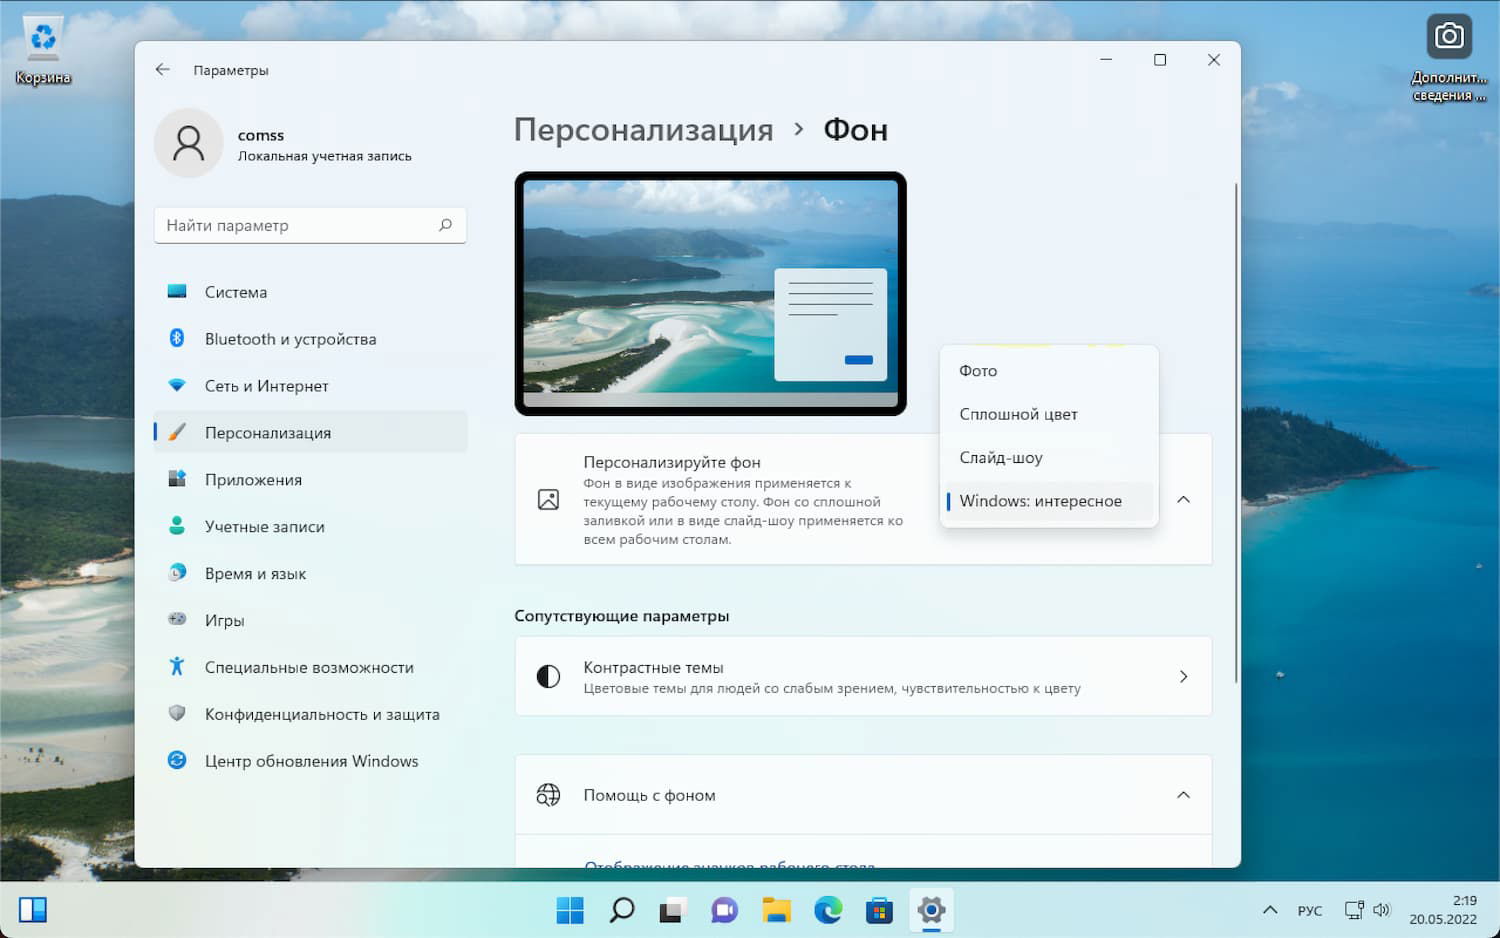Open Система section in the sidebar

(236, 291)
